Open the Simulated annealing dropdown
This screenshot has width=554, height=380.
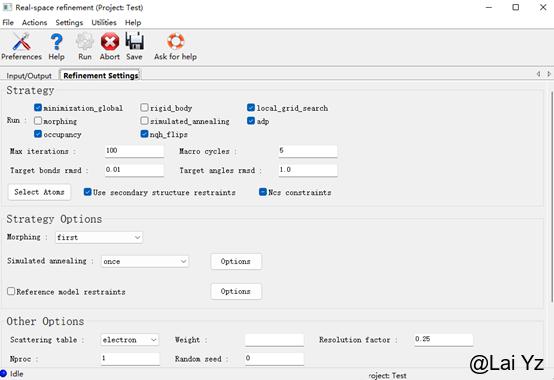pos(145,261)
